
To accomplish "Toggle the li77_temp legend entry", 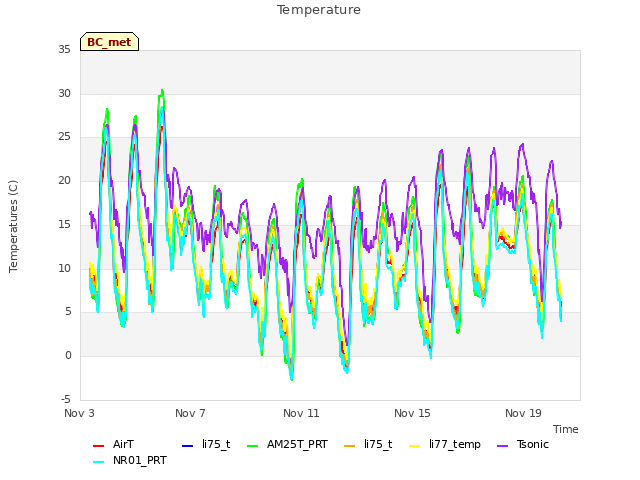I will [x=445, y=444].
